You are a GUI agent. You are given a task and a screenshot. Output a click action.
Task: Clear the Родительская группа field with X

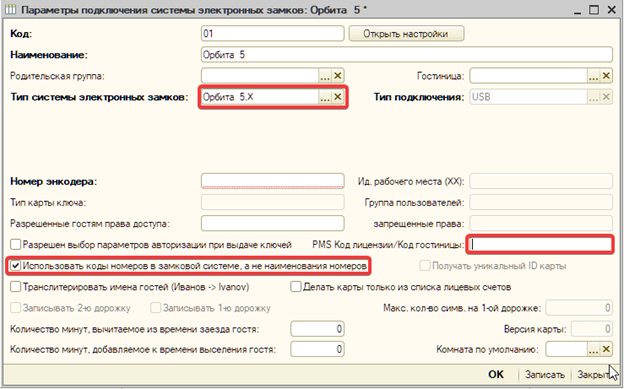coord(338,76)
